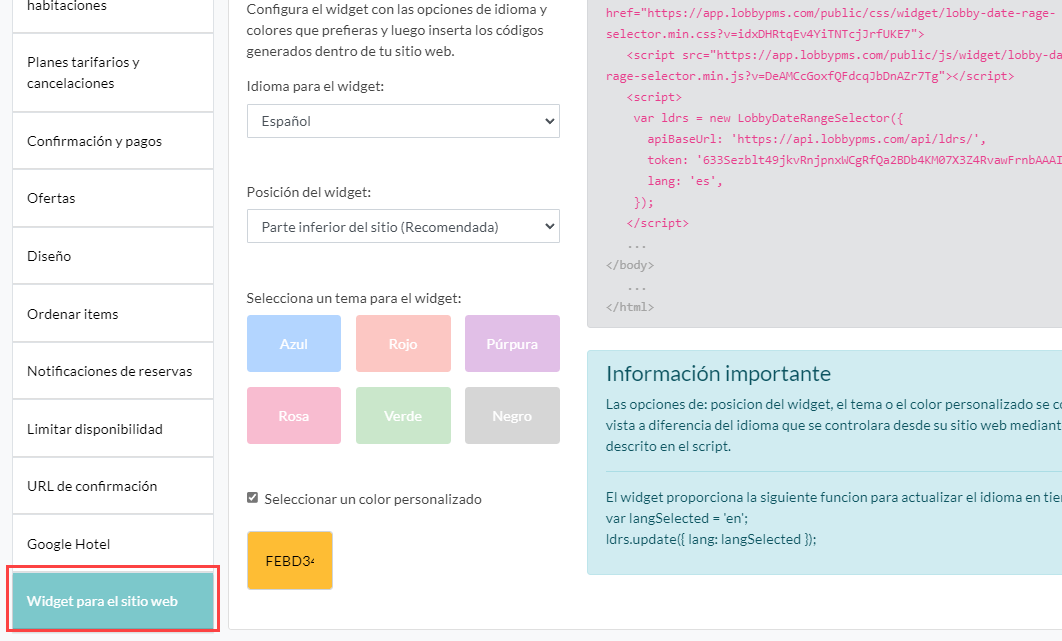The image size is (1062, 641).
Task: Go to Ofertas section
Action: [x=112, y=198]
